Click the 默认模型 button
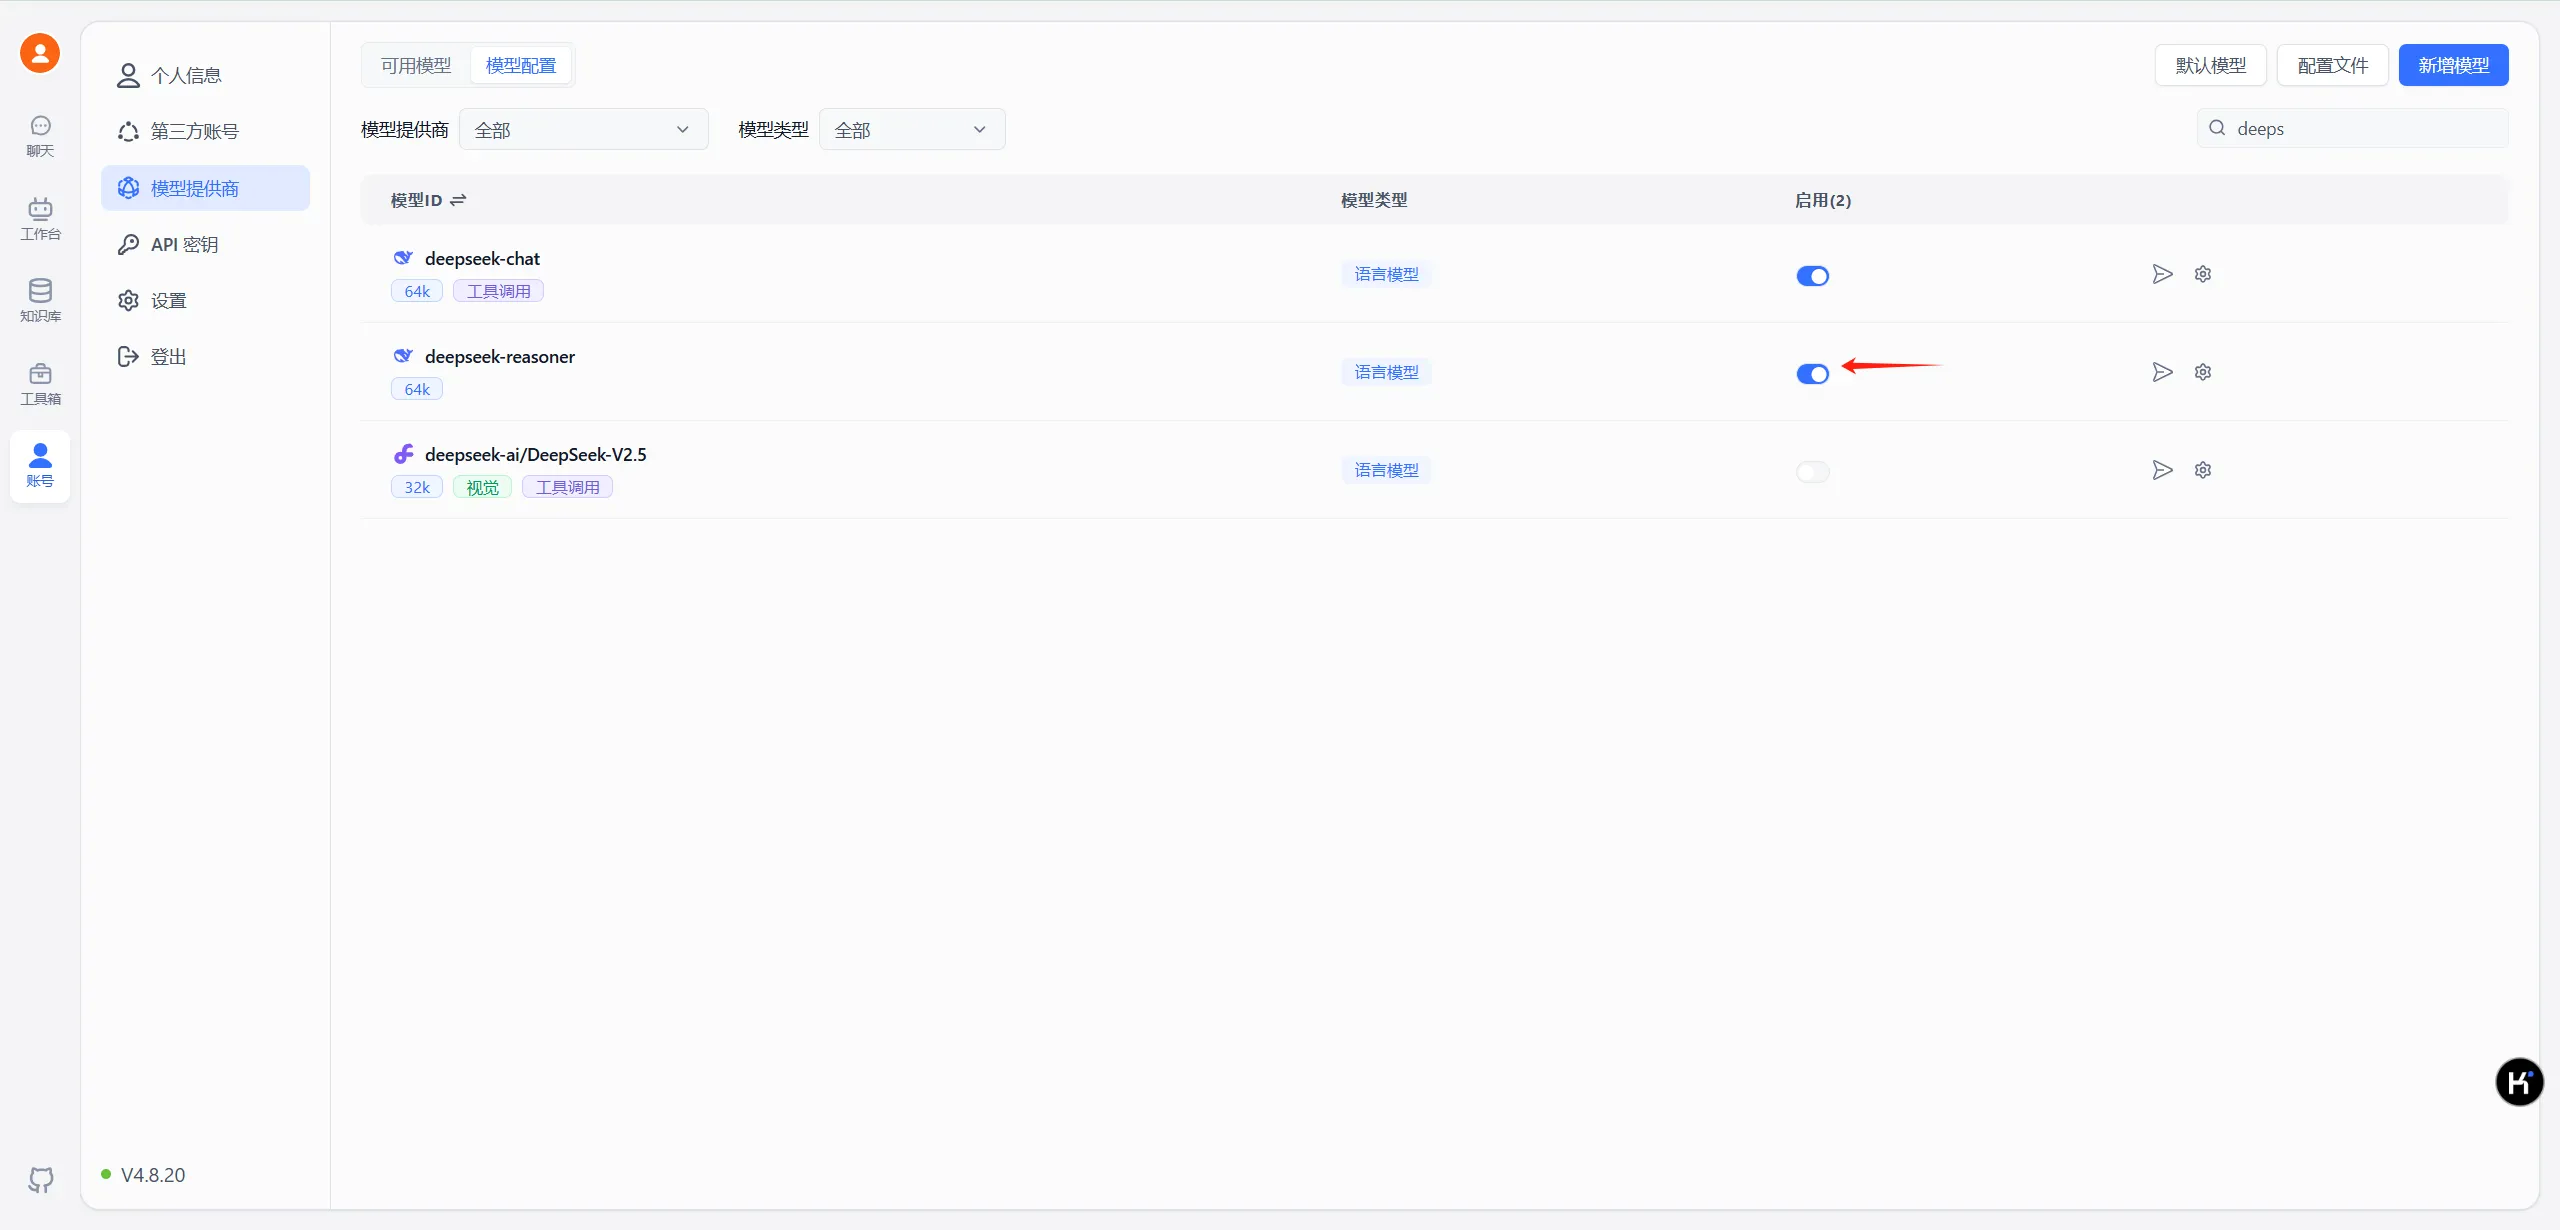Viewport: 2560px width, 1230px height. pos(2210,65)
